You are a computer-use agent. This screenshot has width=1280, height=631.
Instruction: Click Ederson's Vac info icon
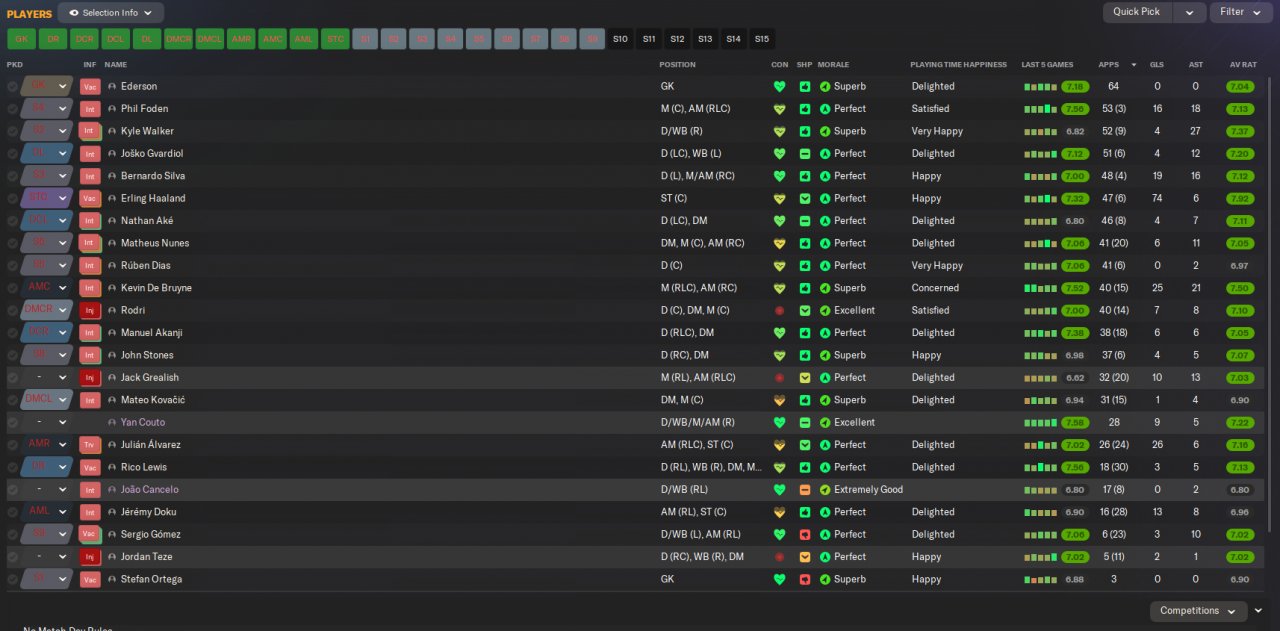(x=90, y=86)
